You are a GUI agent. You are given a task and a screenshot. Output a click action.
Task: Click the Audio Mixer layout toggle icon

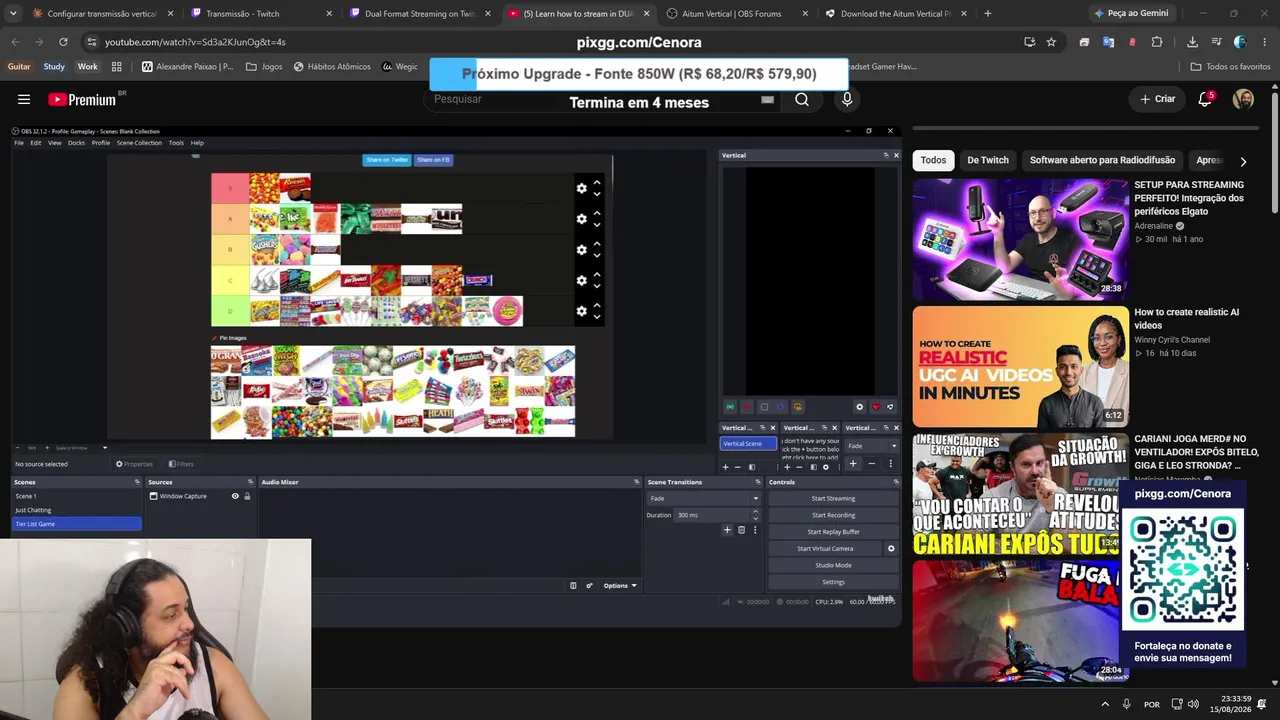(573, 585)
